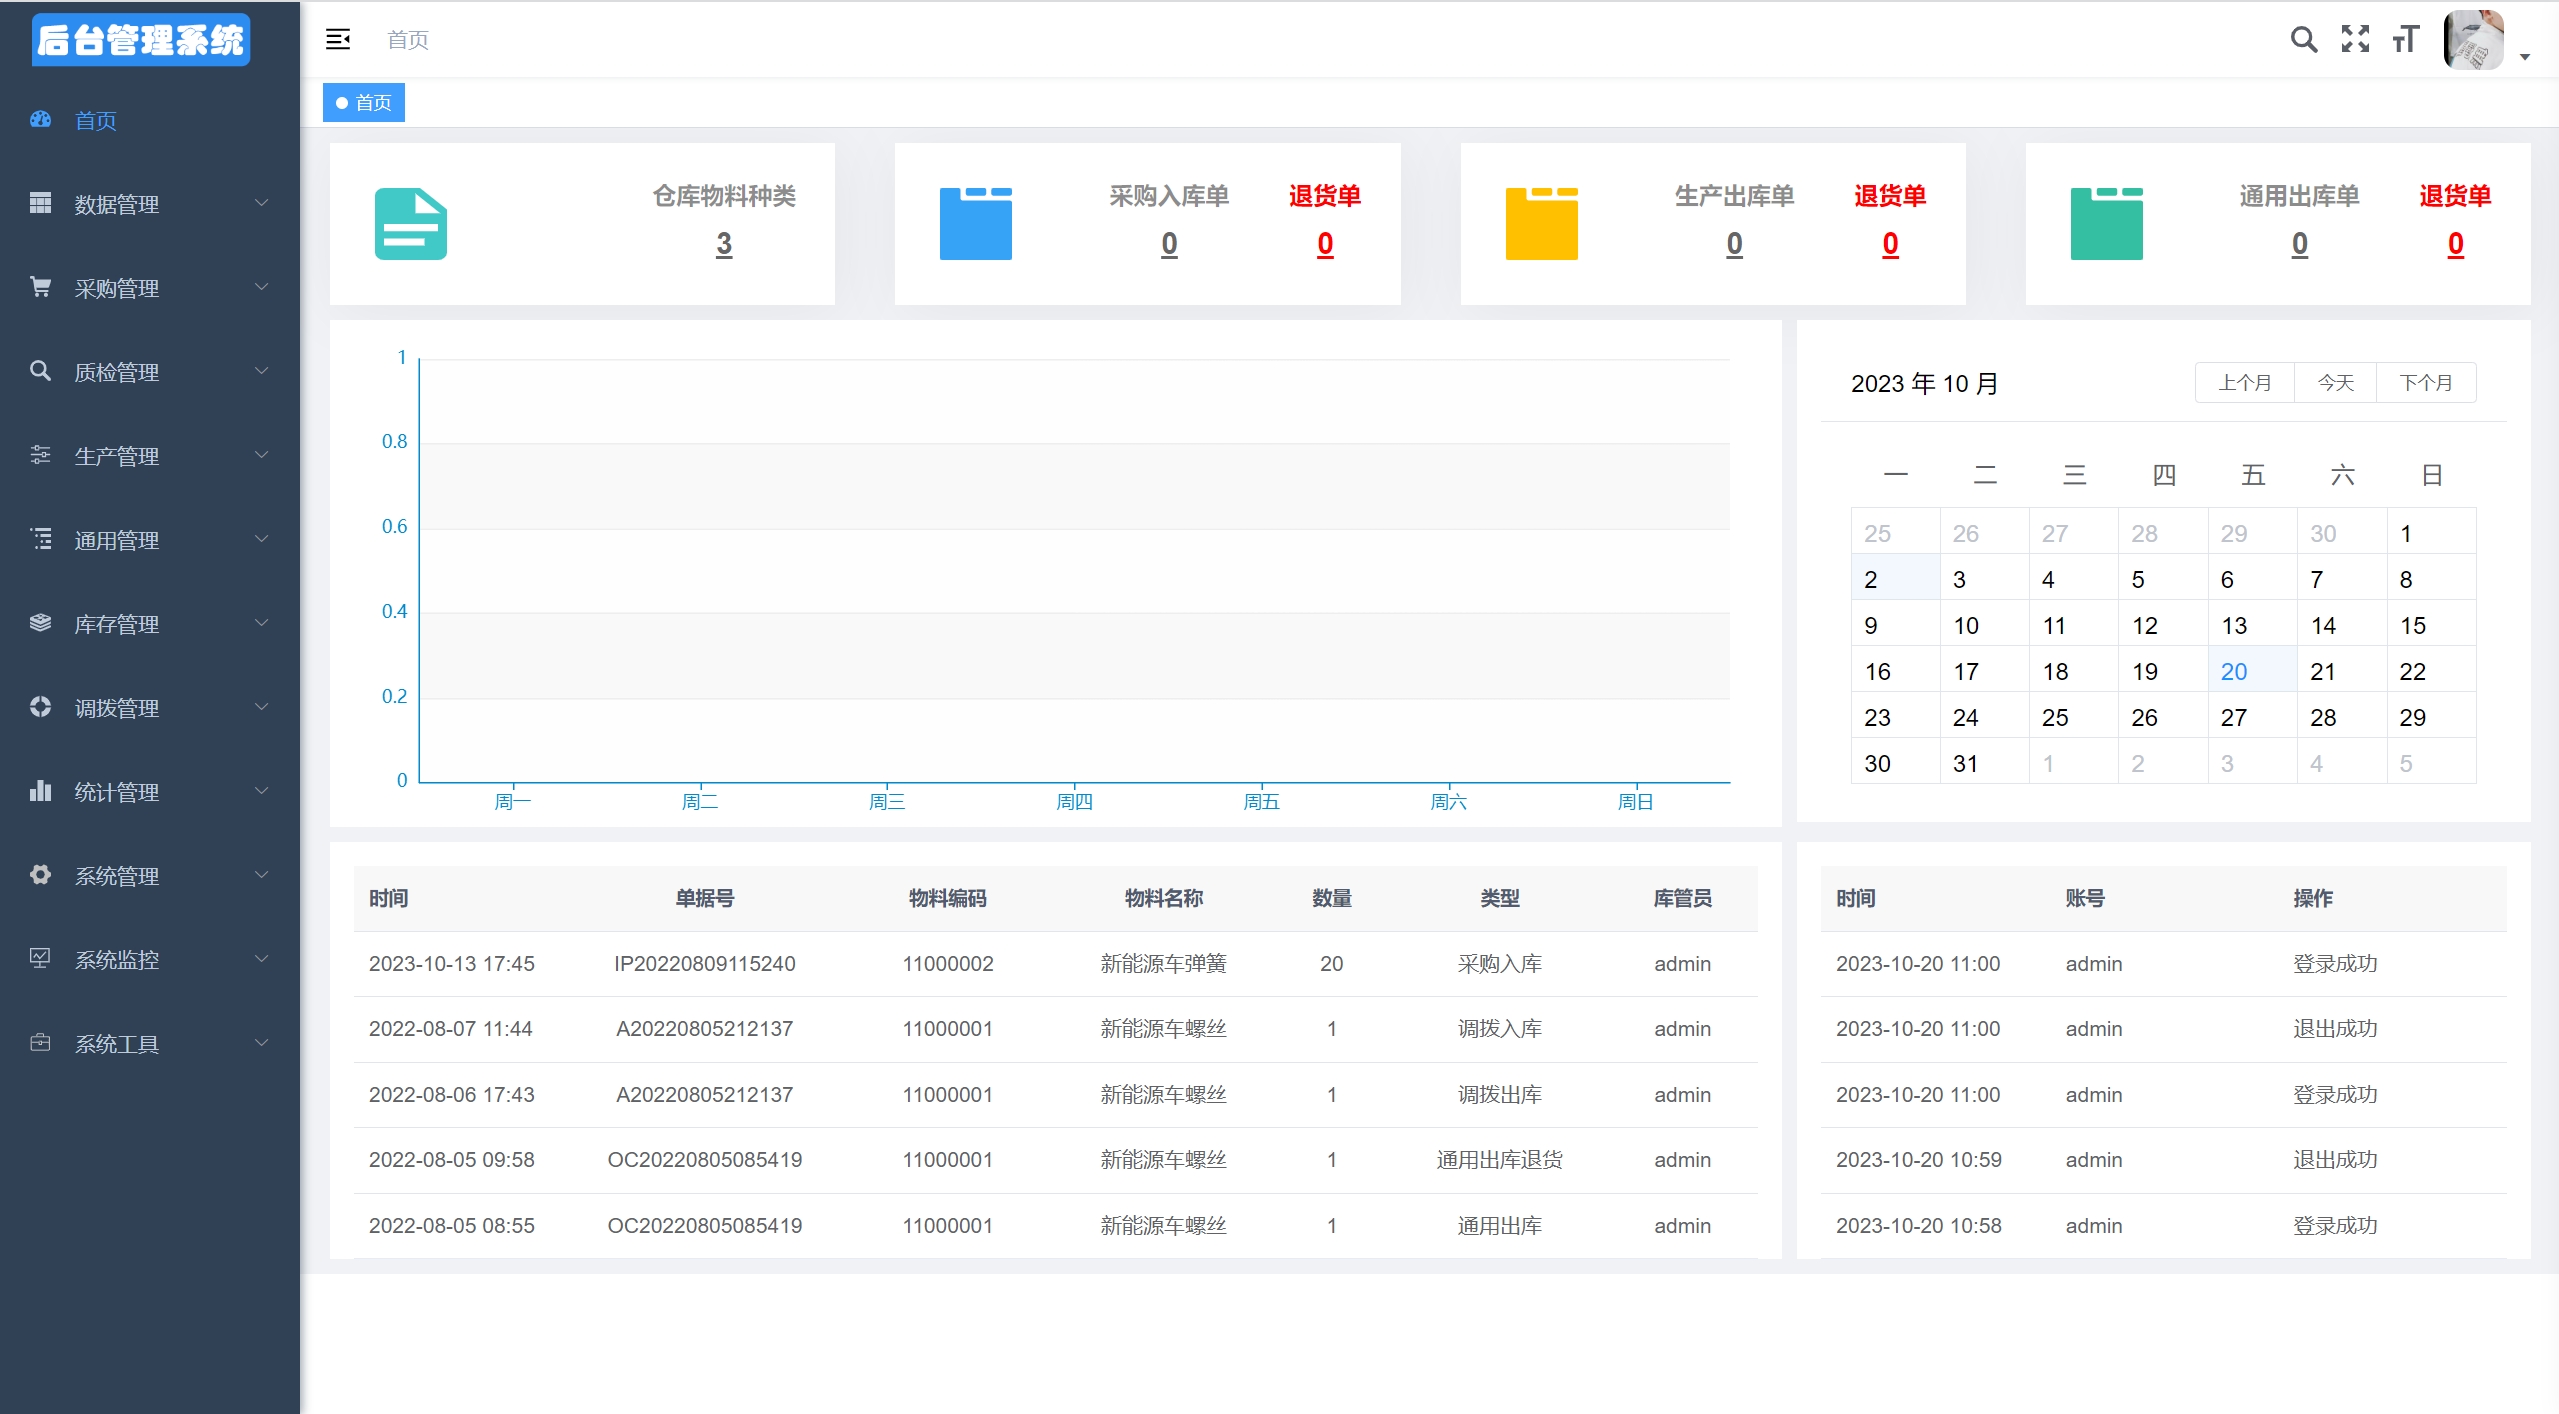Collapse the sidebar with hamburger icon

pyautogui.click(x=338, y=39)
